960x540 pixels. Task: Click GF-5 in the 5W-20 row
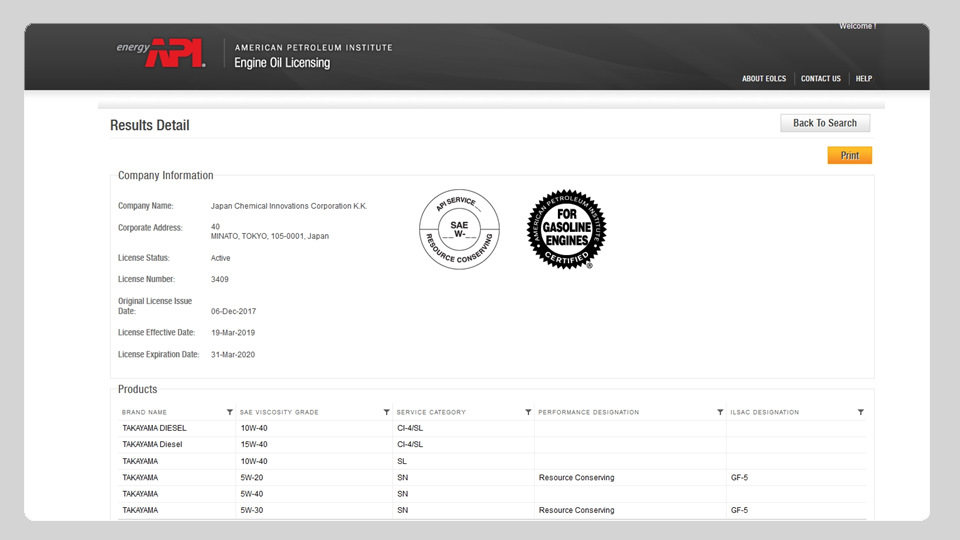tap(739, 478)
